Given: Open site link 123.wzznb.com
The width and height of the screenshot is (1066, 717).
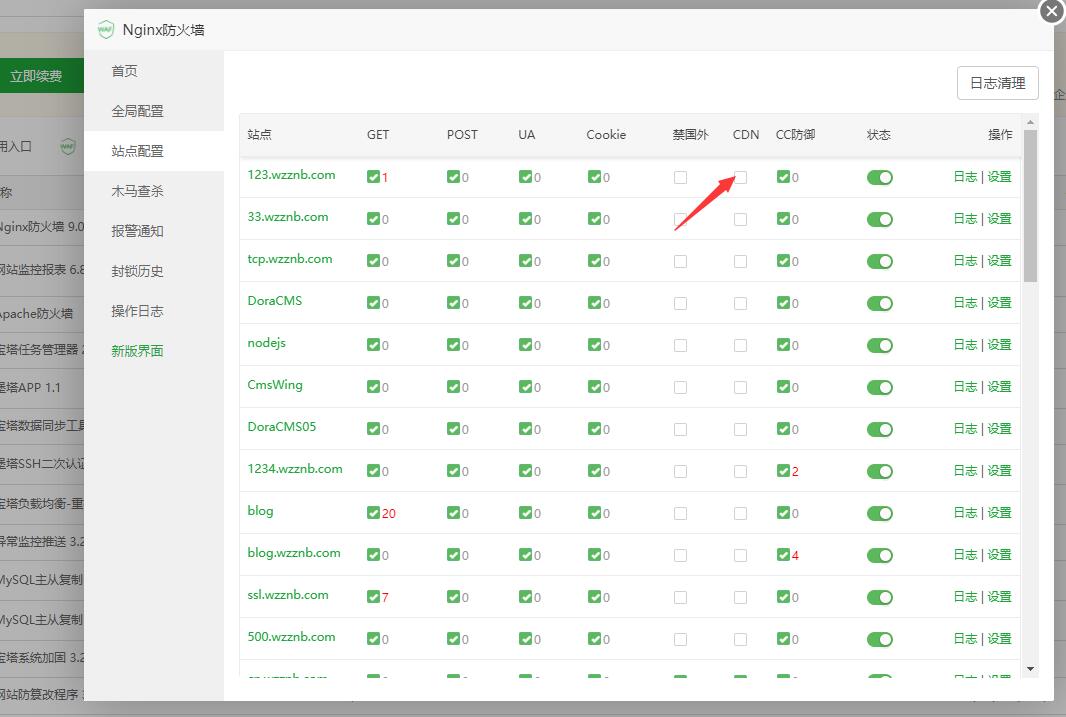Looking at the screenshot, I should point(291,175).
